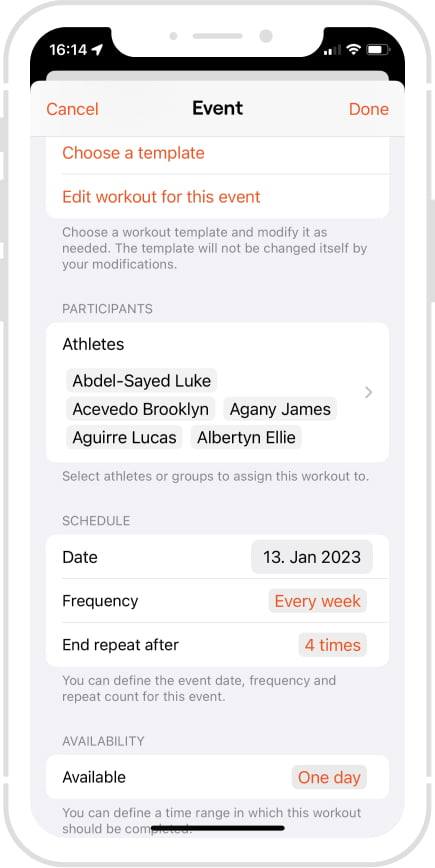Open 'Edit workout for this event'

pyautogui.click(x=161, y=197)
